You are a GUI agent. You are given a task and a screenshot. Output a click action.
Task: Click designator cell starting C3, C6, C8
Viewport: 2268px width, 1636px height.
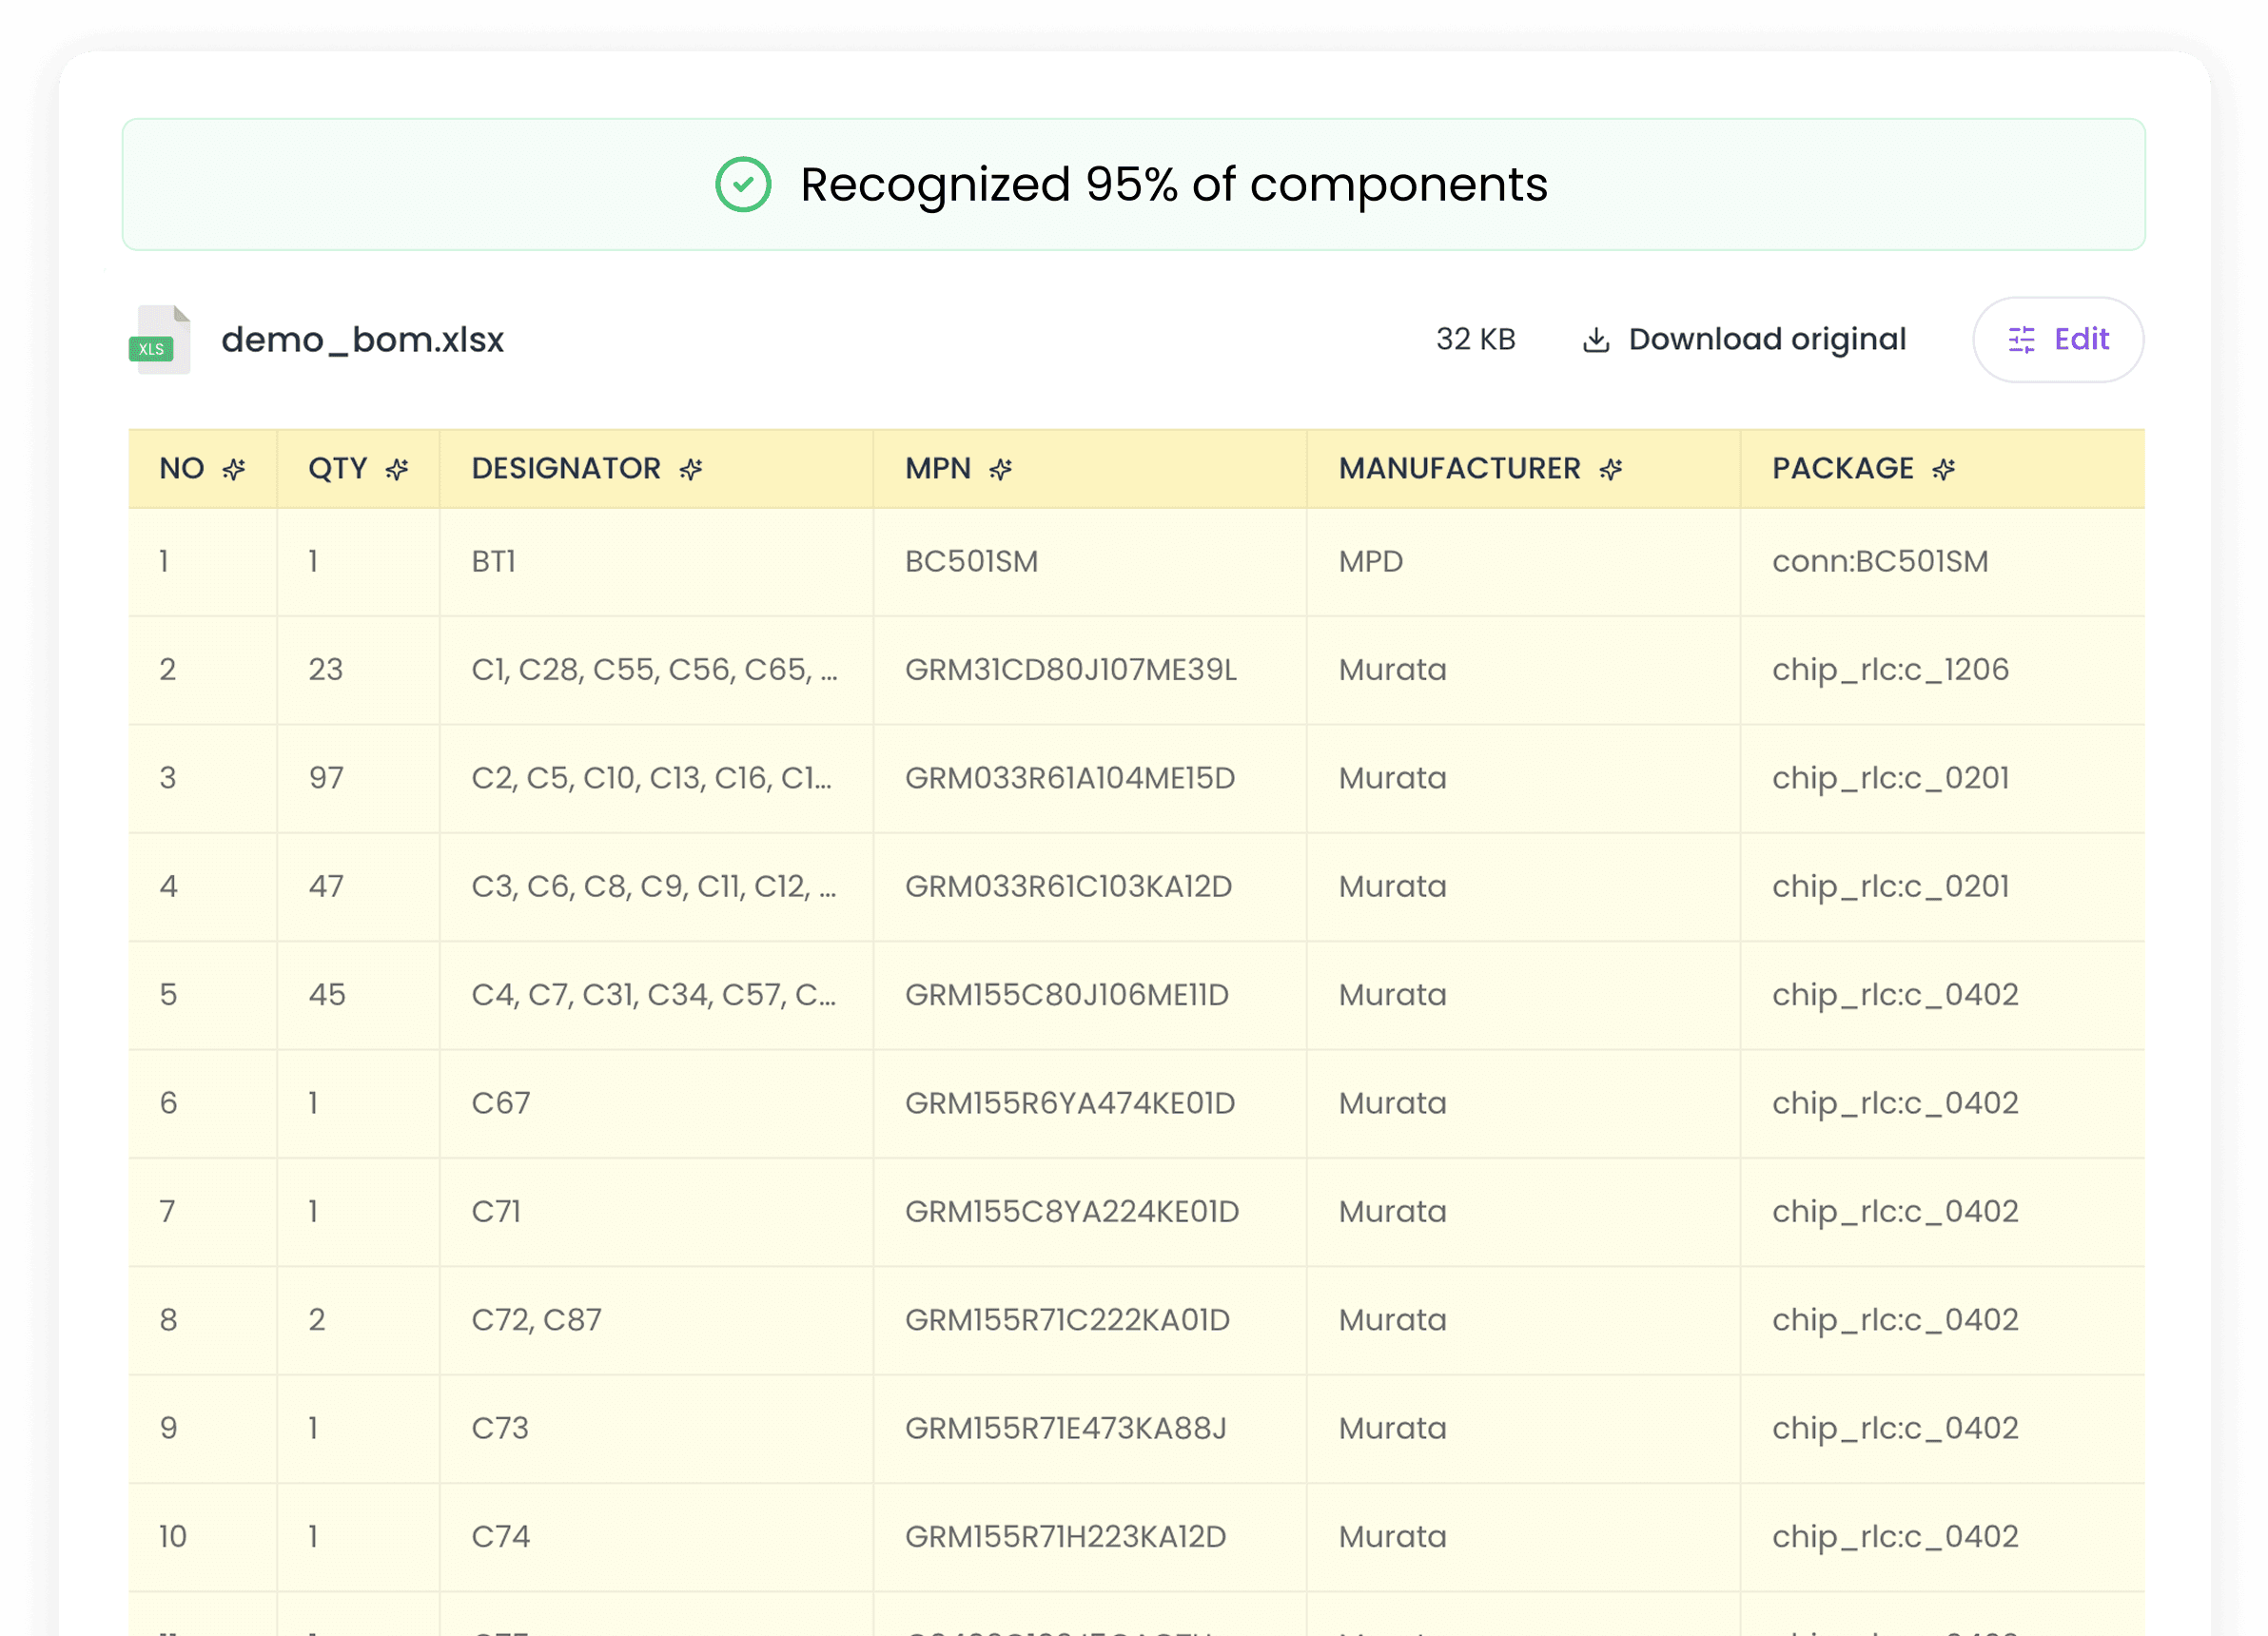(656, 887)
